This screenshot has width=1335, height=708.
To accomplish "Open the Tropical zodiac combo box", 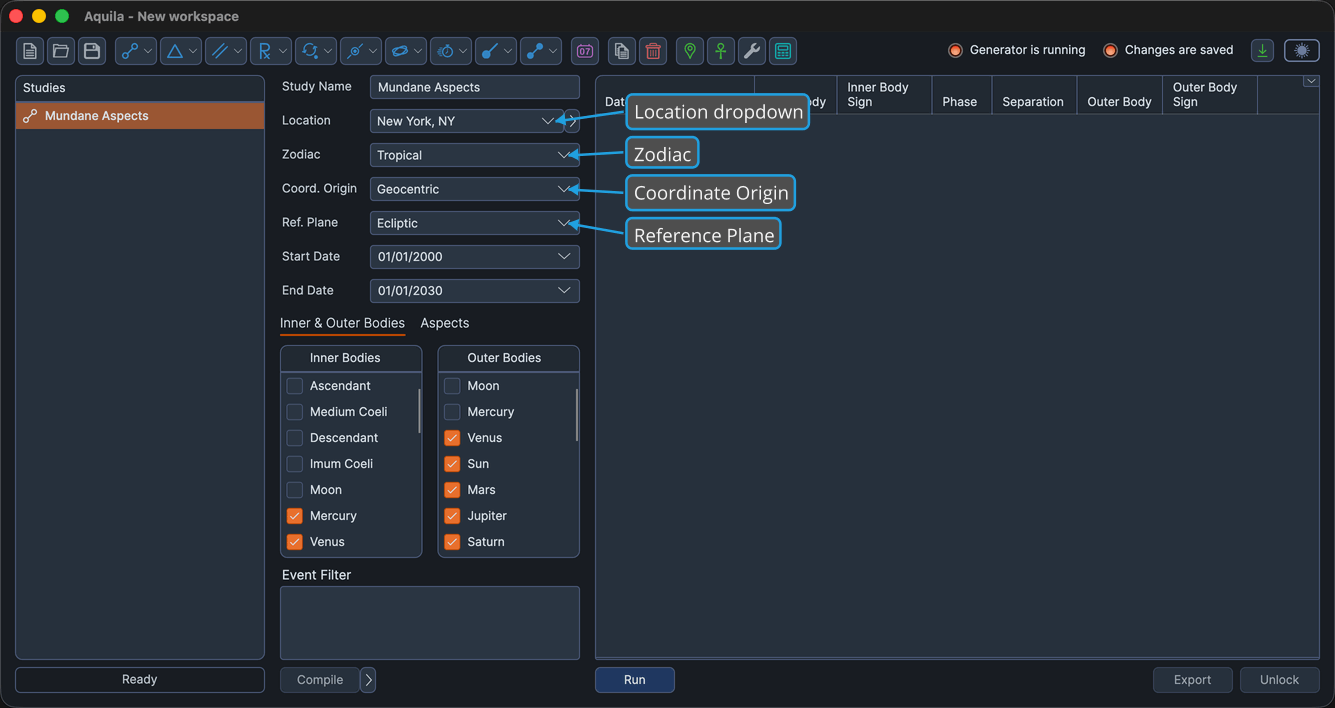I will (475, 155).
